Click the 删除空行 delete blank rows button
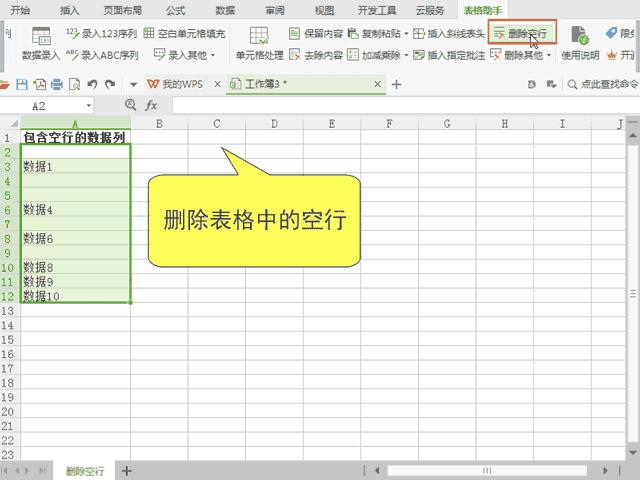Screen dimensions: 640x480 point(522,33)
